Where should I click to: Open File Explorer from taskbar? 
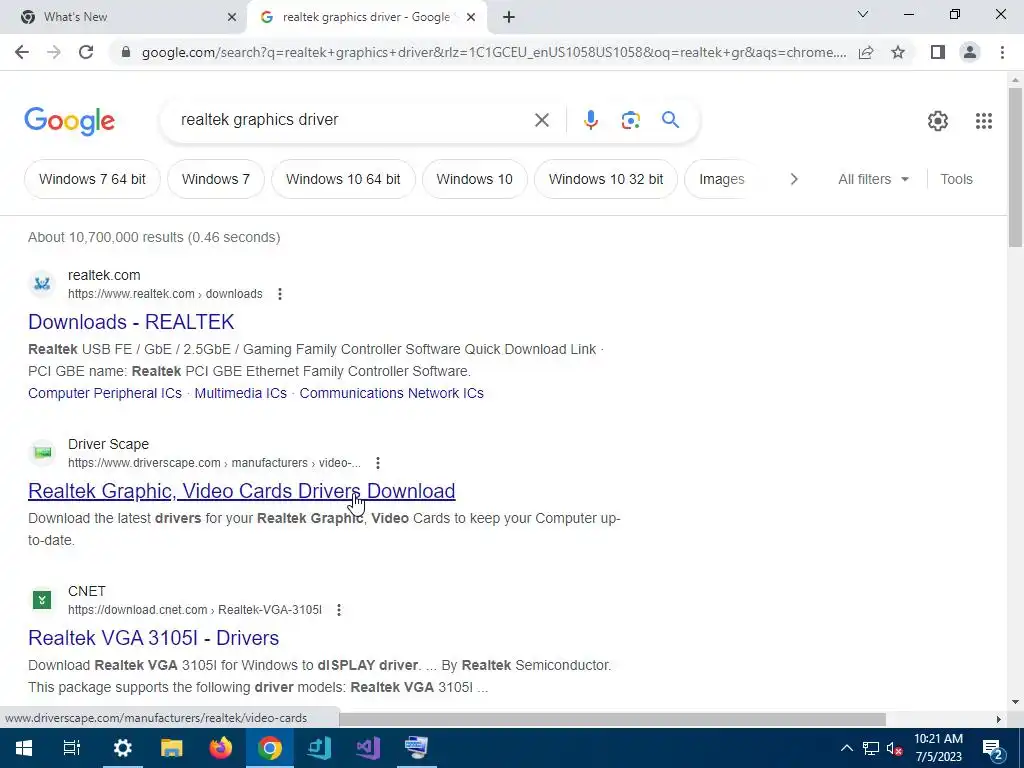coord(172,748)
